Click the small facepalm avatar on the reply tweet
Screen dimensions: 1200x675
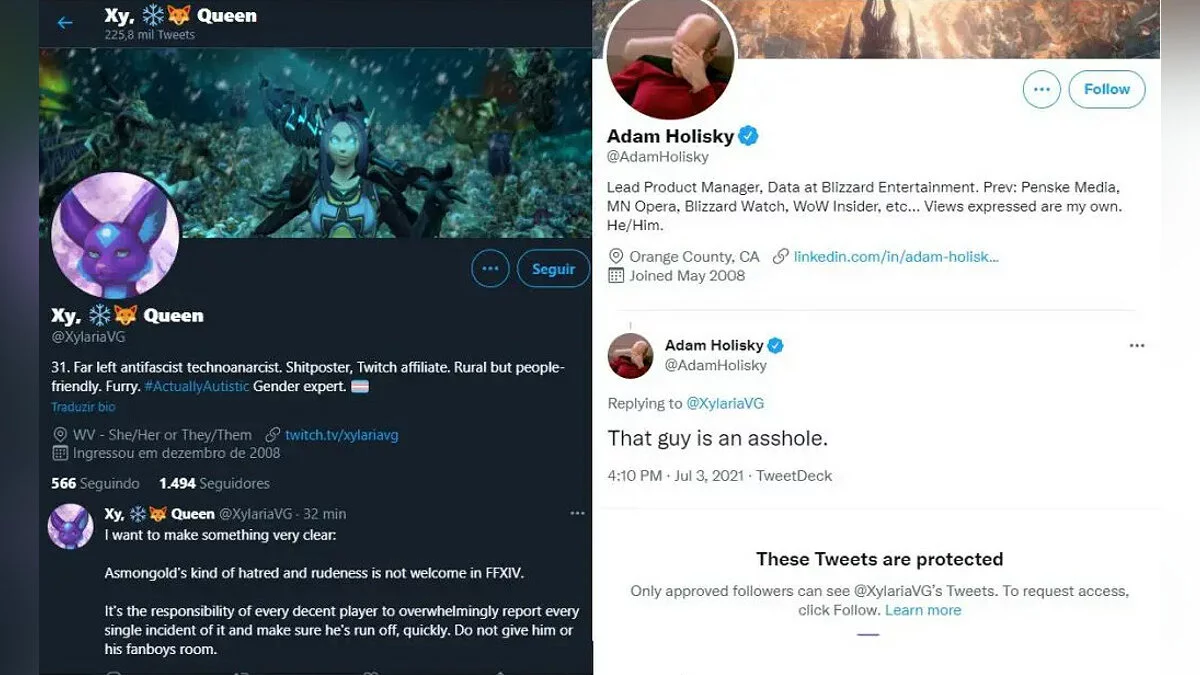(x=631, y=355)
